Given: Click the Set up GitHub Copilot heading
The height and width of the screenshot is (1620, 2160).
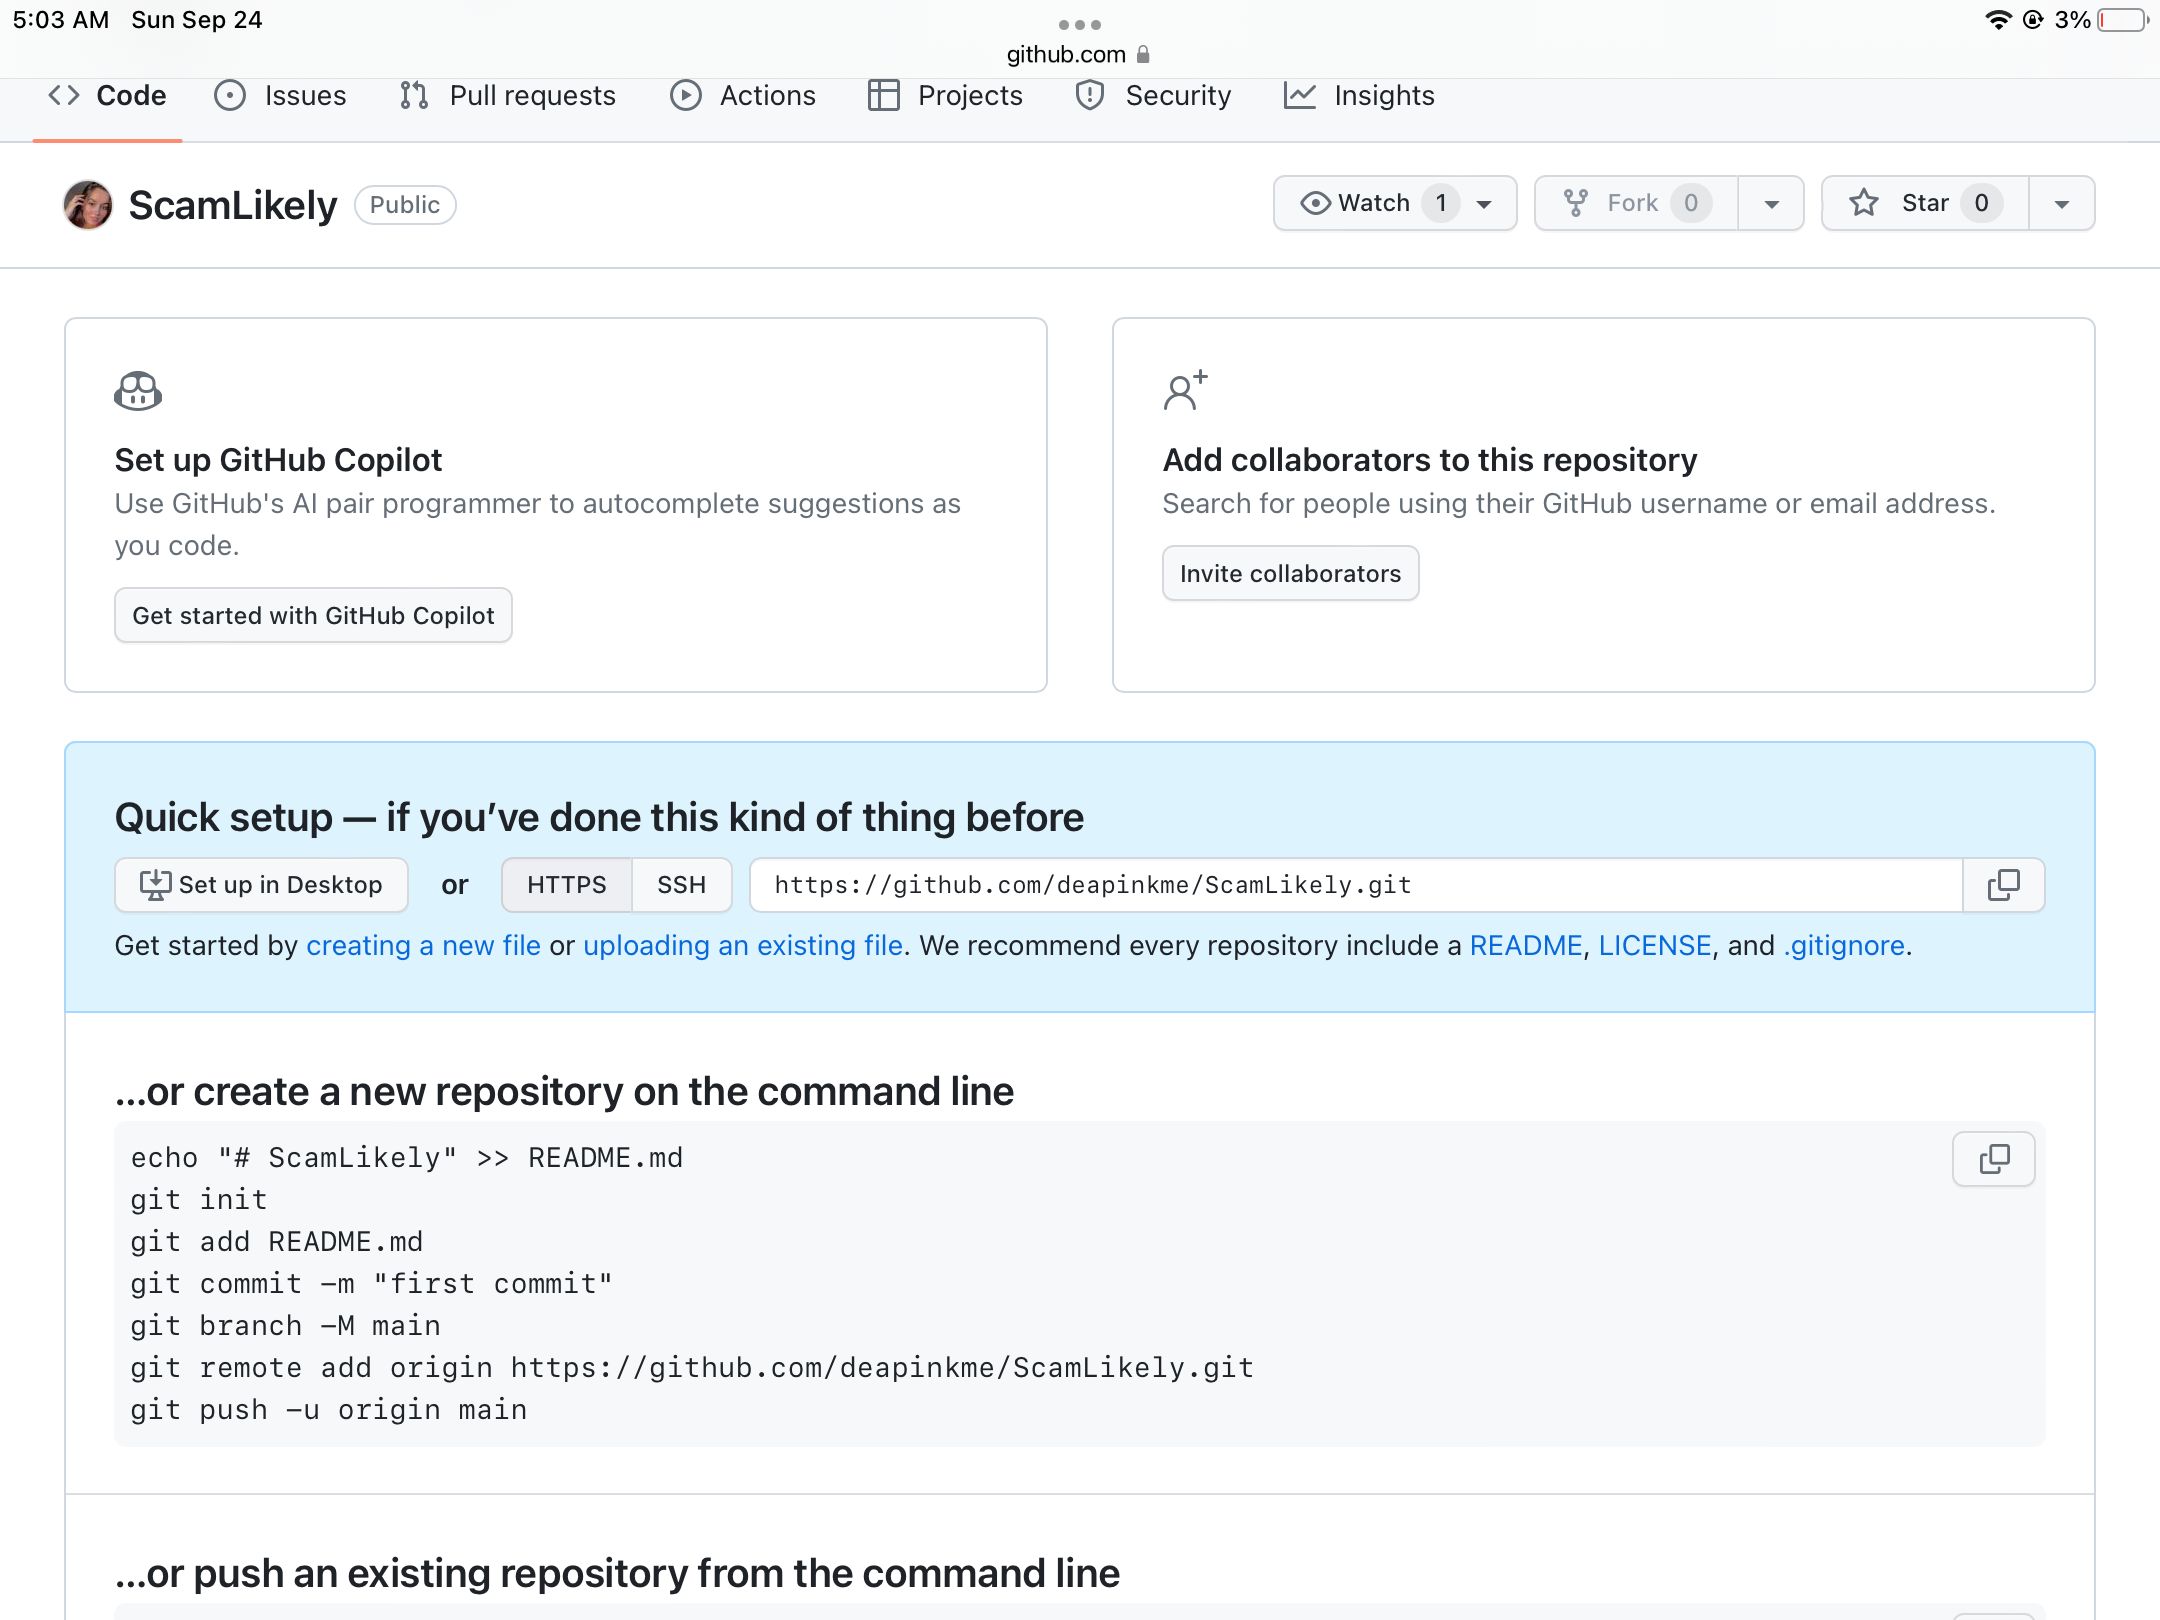Looking at the screenshot, I should coord(278,460).
